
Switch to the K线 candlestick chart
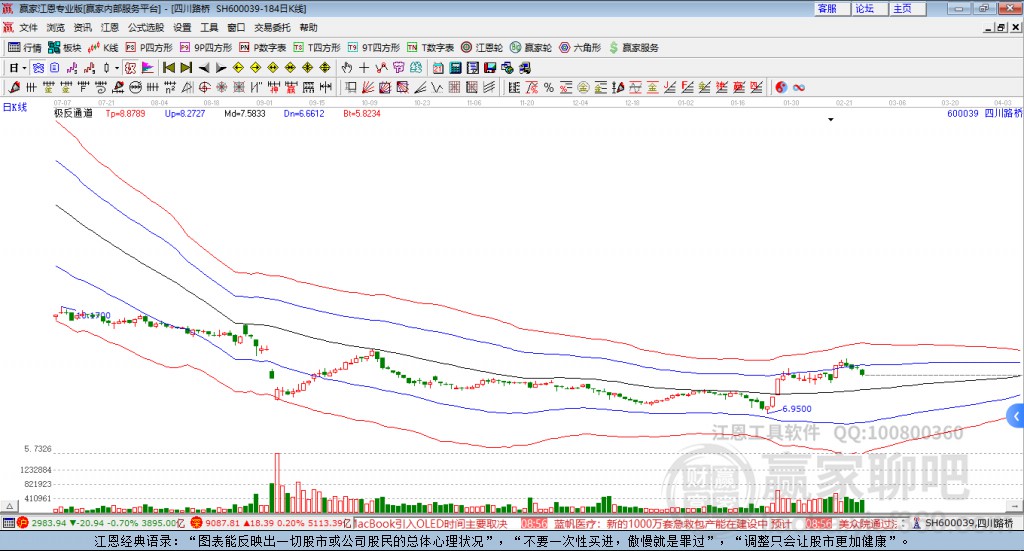pyautogui.click(x=104, y=47)
